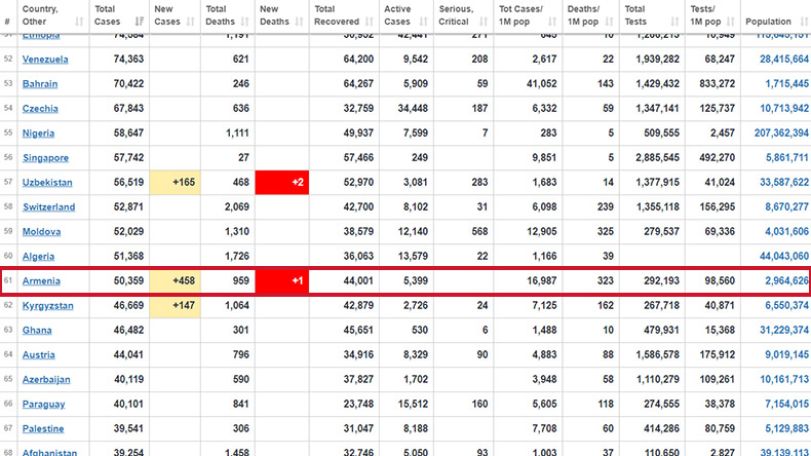Click Kyrgyzstan population 6,550,374 link

point(787,306)
